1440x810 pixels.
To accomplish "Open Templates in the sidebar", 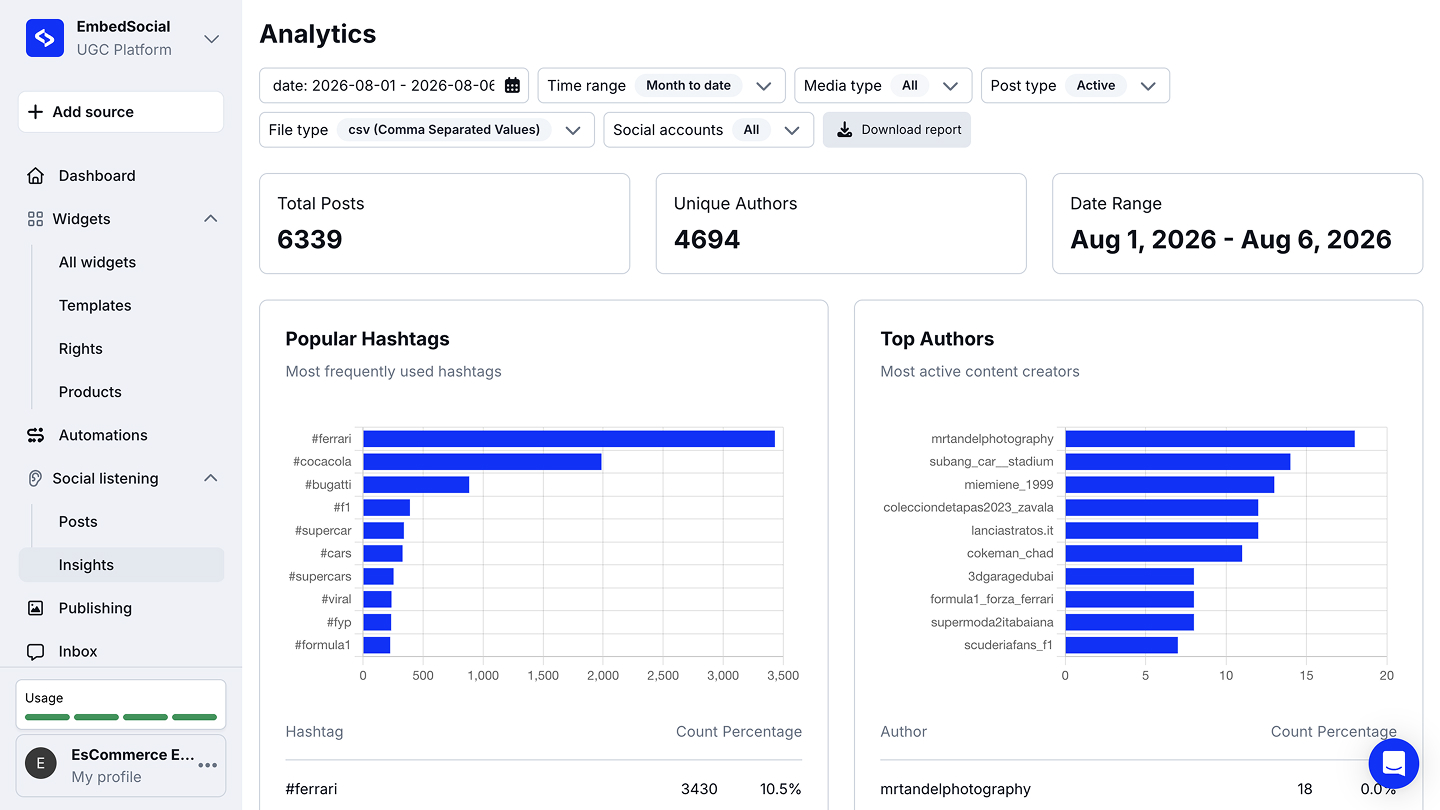I will click(95, 305).
